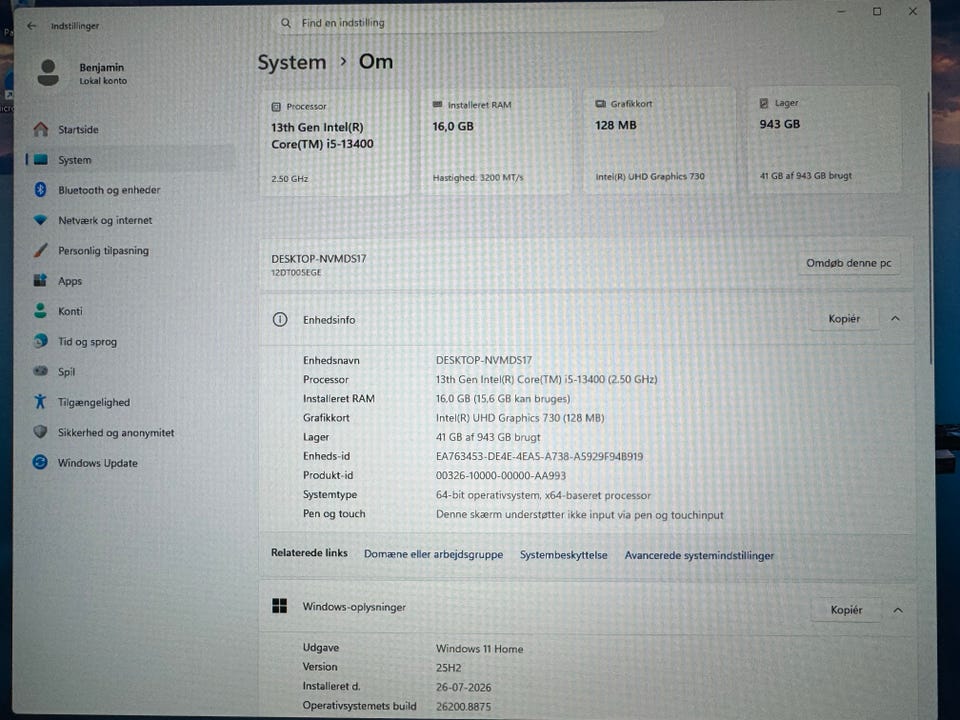Click the Windows logo beside Windows-oplysninger
Screen dimensions: 960x720
[280, 606]
